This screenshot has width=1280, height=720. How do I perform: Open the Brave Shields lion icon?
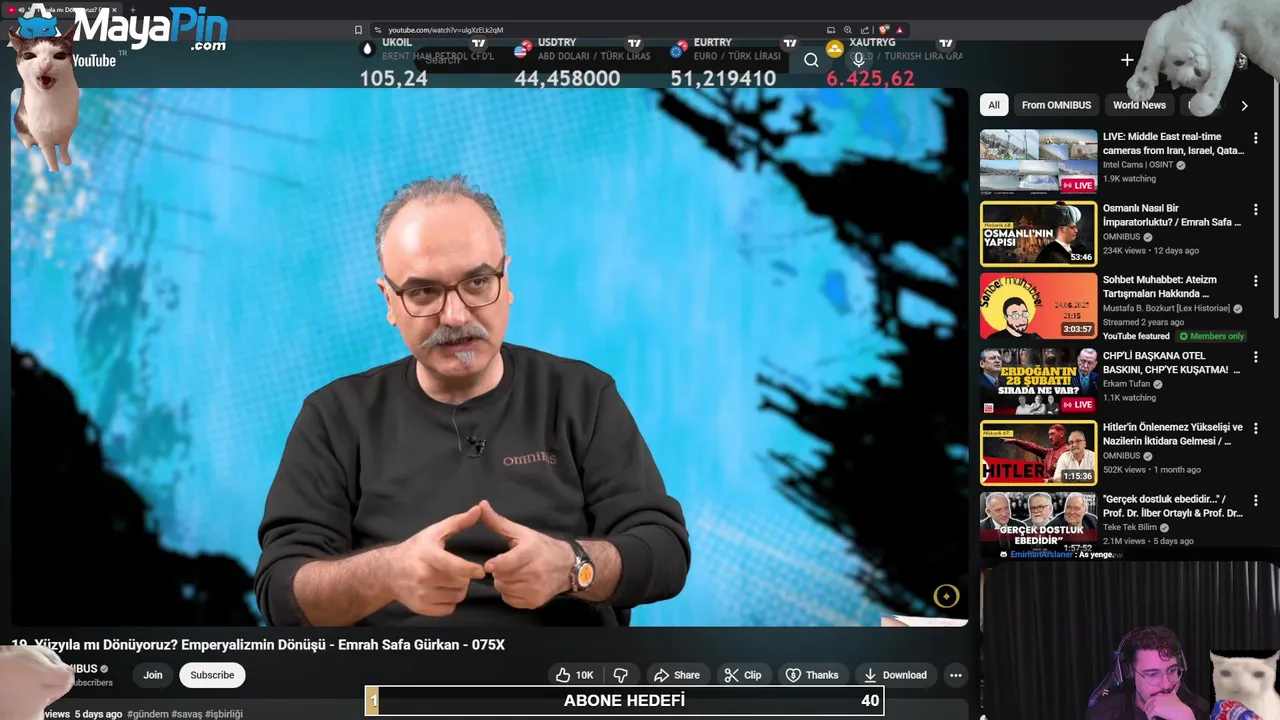point(883,30)
